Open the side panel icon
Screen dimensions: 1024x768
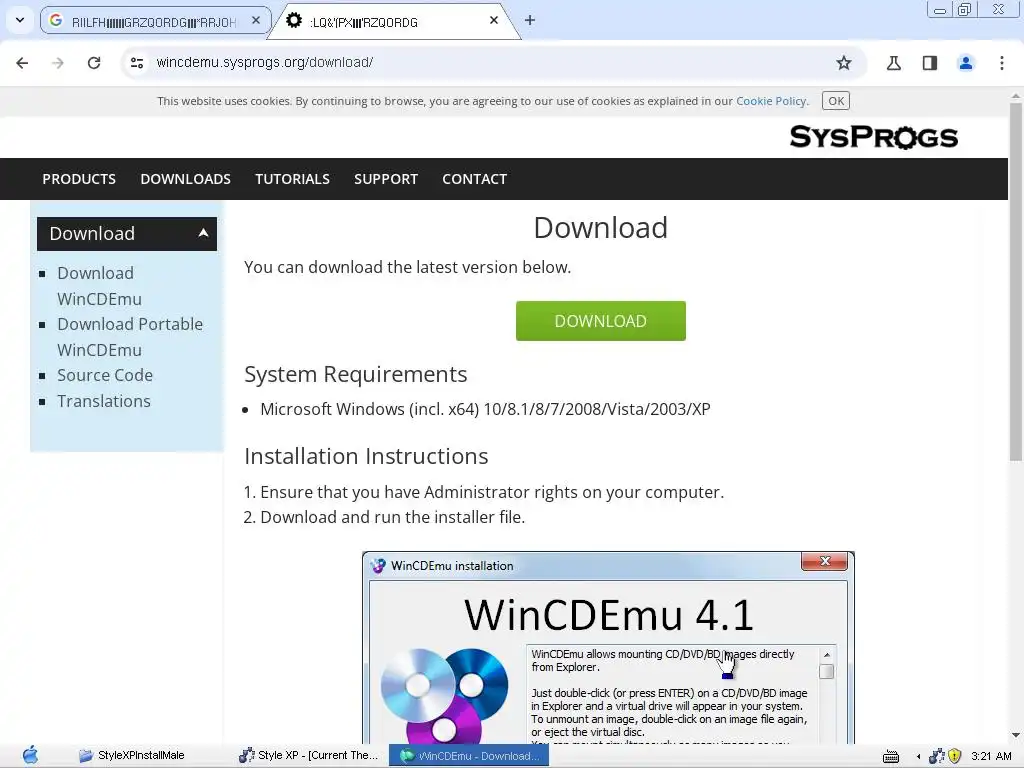[930, 63]
